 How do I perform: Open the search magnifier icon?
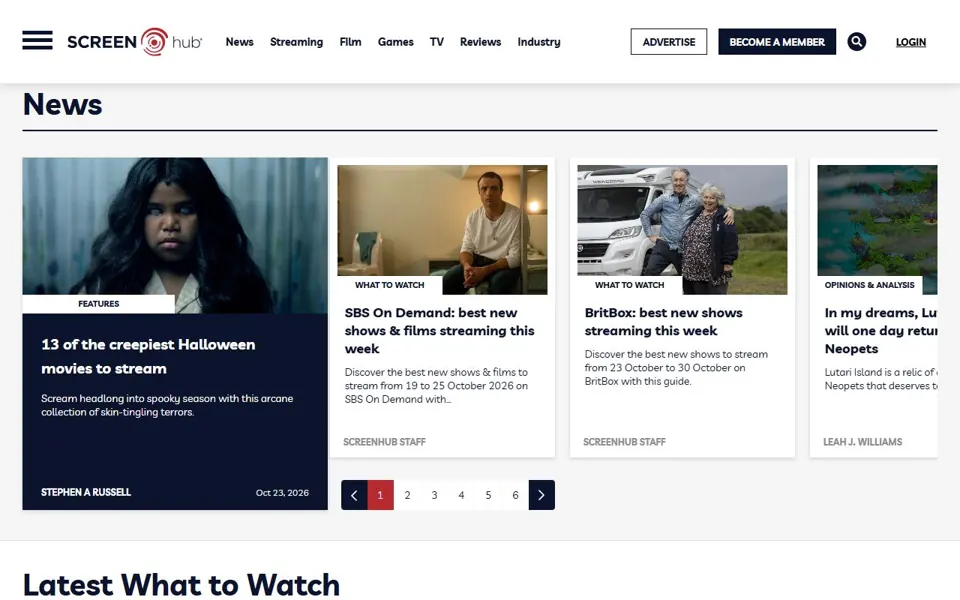tap(857, 42)
